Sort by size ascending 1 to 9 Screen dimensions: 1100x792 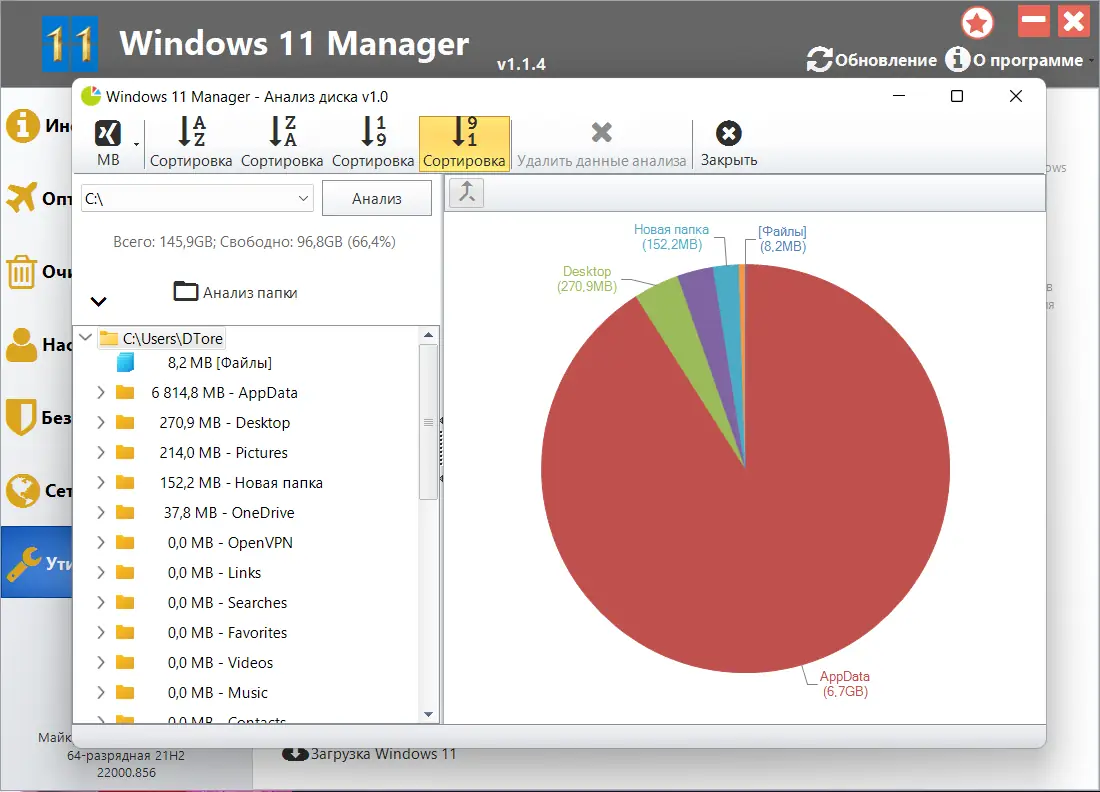(x=373, y=143)
